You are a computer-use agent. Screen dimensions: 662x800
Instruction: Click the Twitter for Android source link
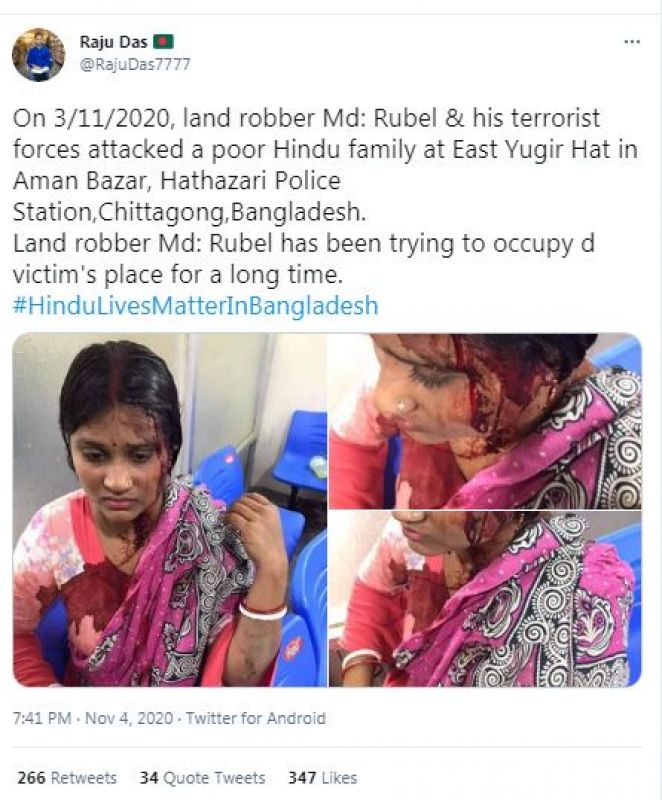(x=256, y=718)
